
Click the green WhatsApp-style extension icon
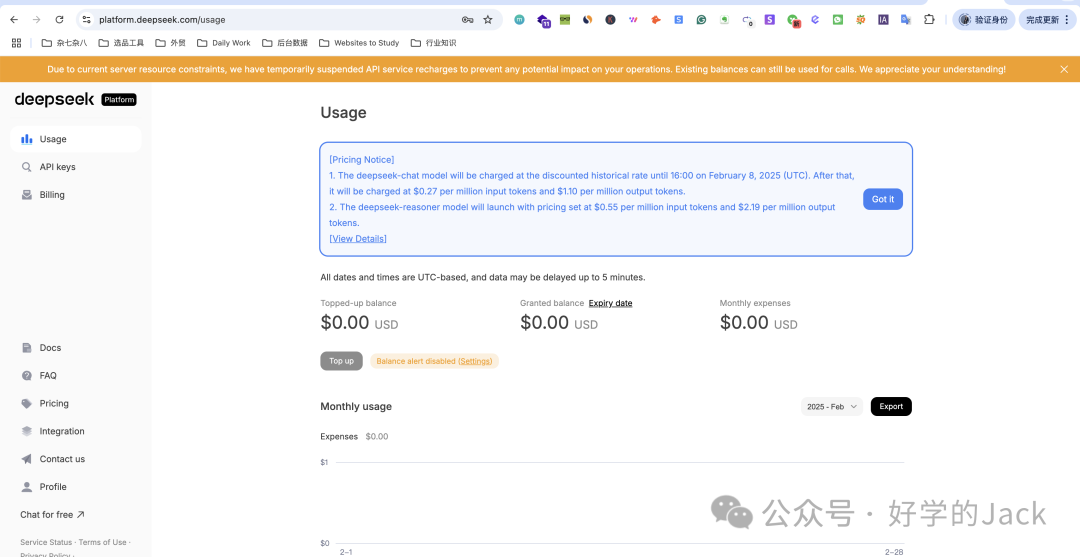click(x=838, y=20)
